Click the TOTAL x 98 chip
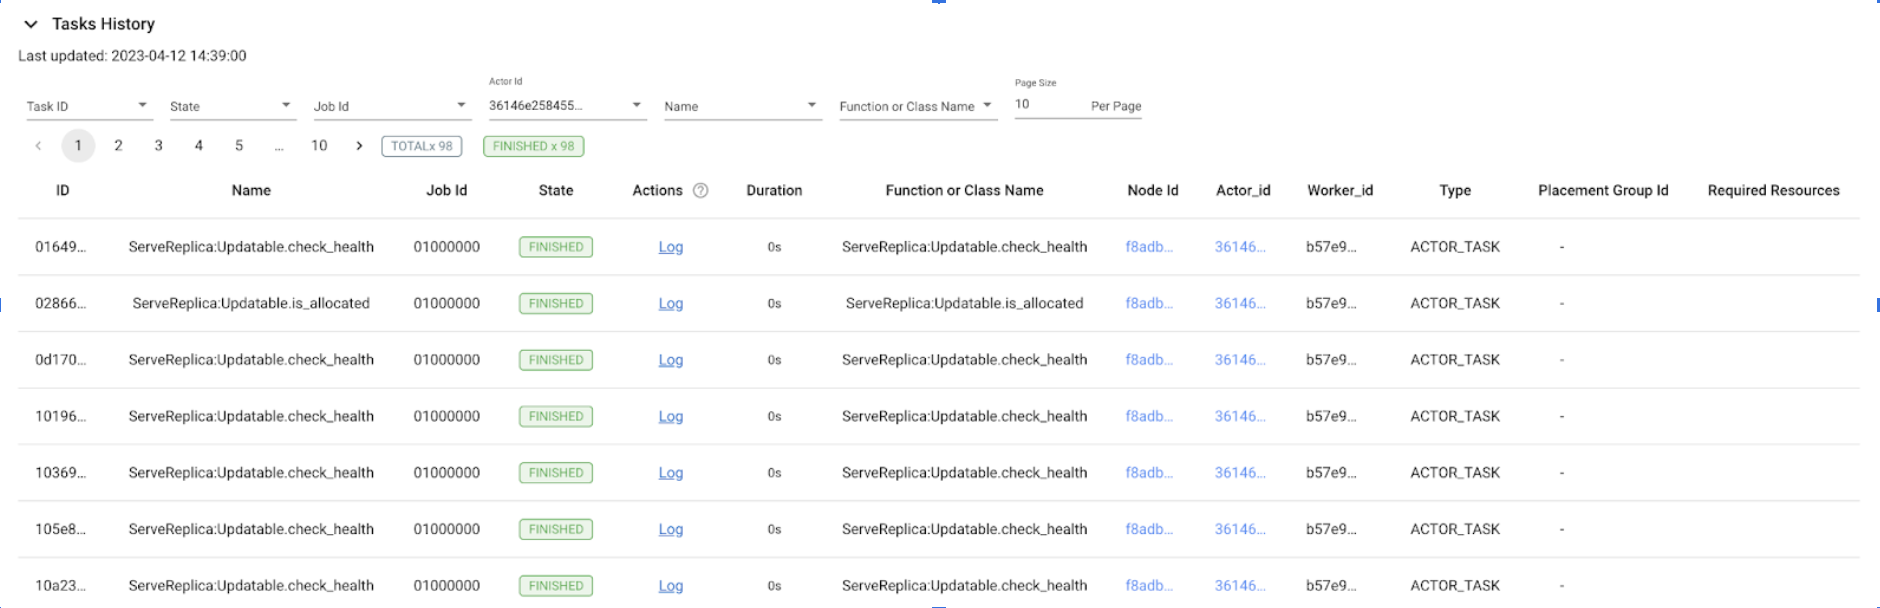The image size is (1880, 608). 422,146
